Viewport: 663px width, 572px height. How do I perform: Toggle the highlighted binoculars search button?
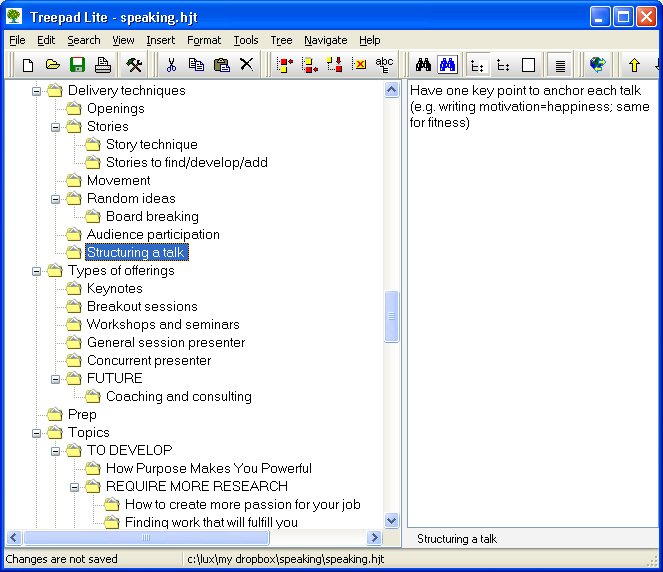pos(447,65)
